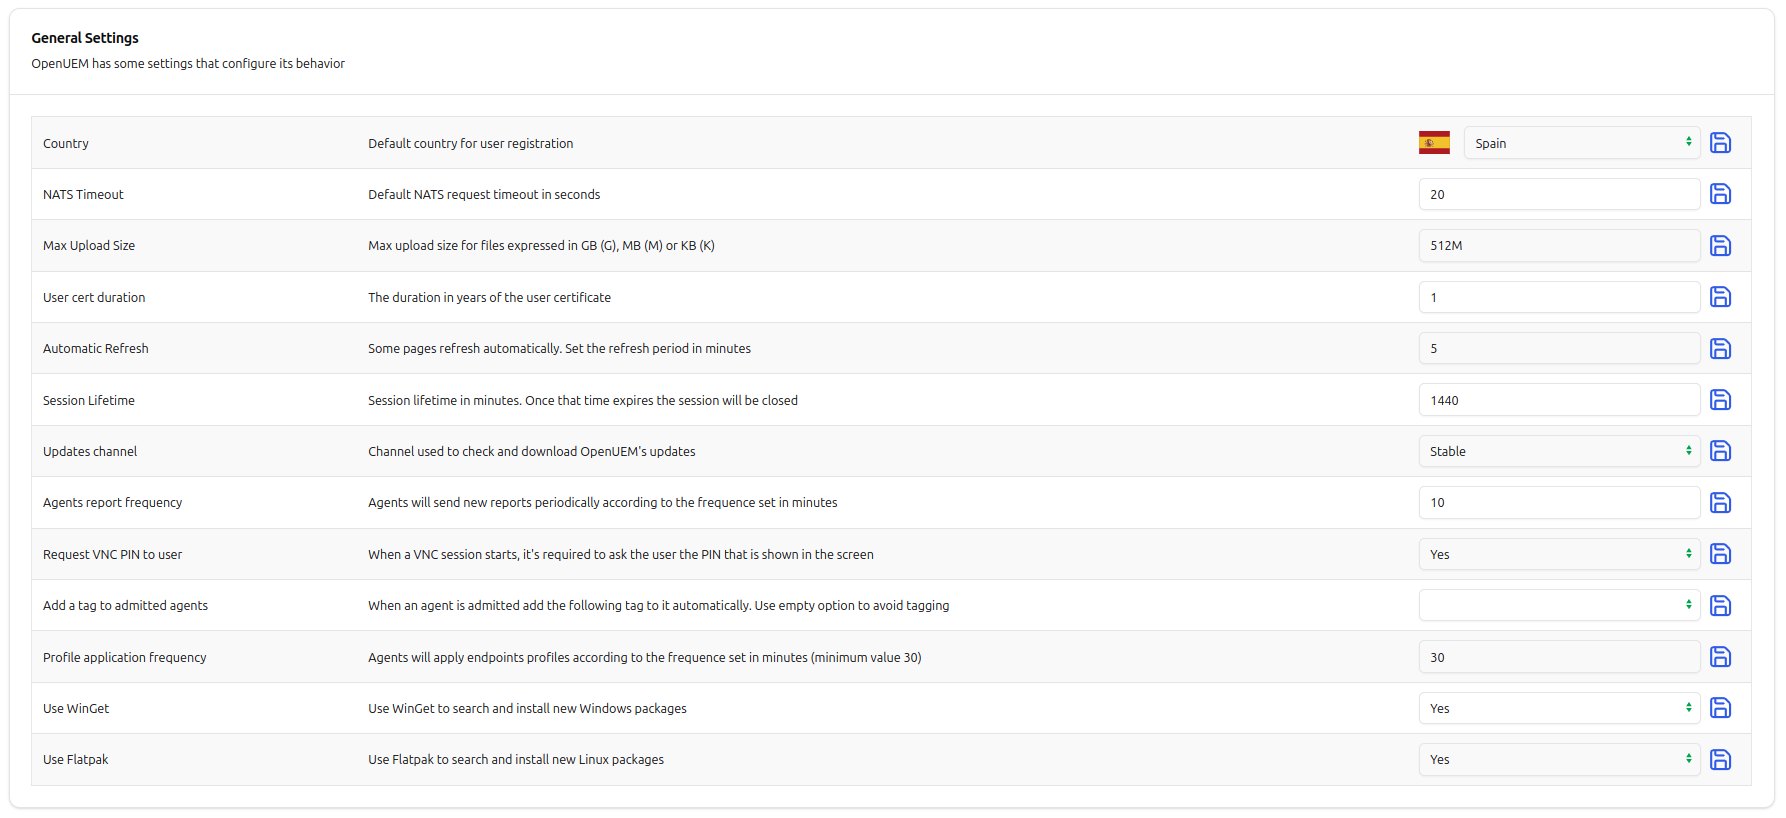Click 'Use Flatpak to search and install' description
The height and width of the screenshot is (818, 1786).
click(x=516, y=760)
